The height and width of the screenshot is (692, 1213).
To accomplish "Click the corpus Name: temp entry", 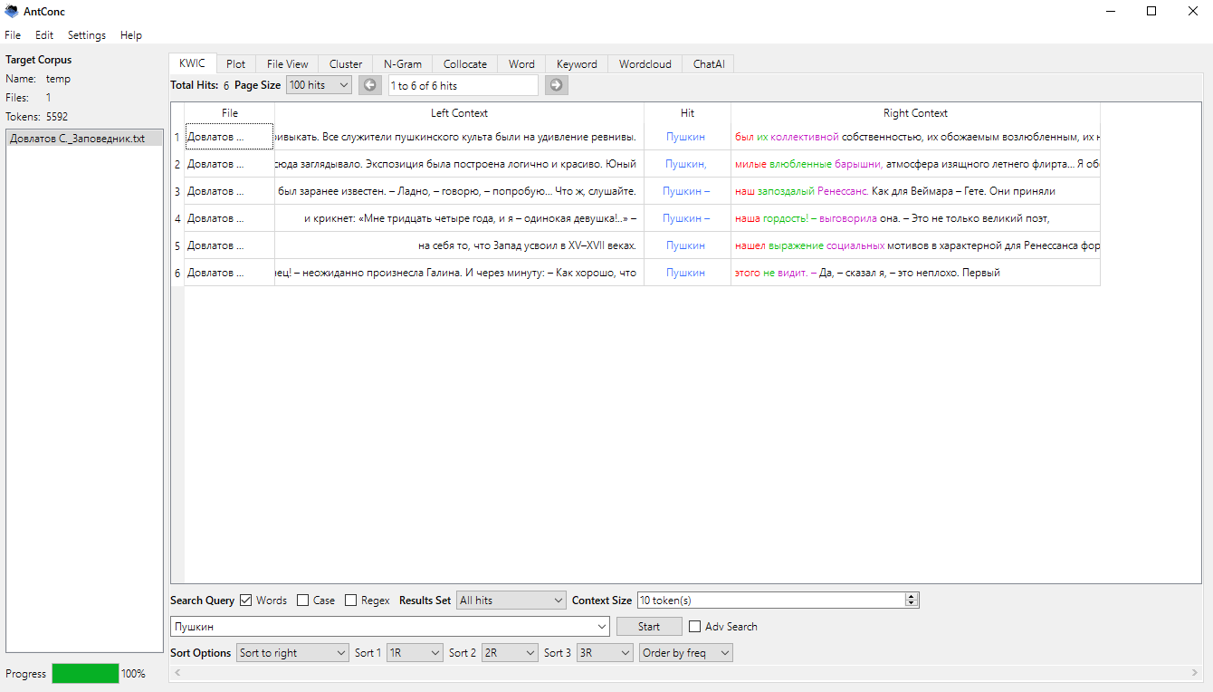I will tap(38, 78).
